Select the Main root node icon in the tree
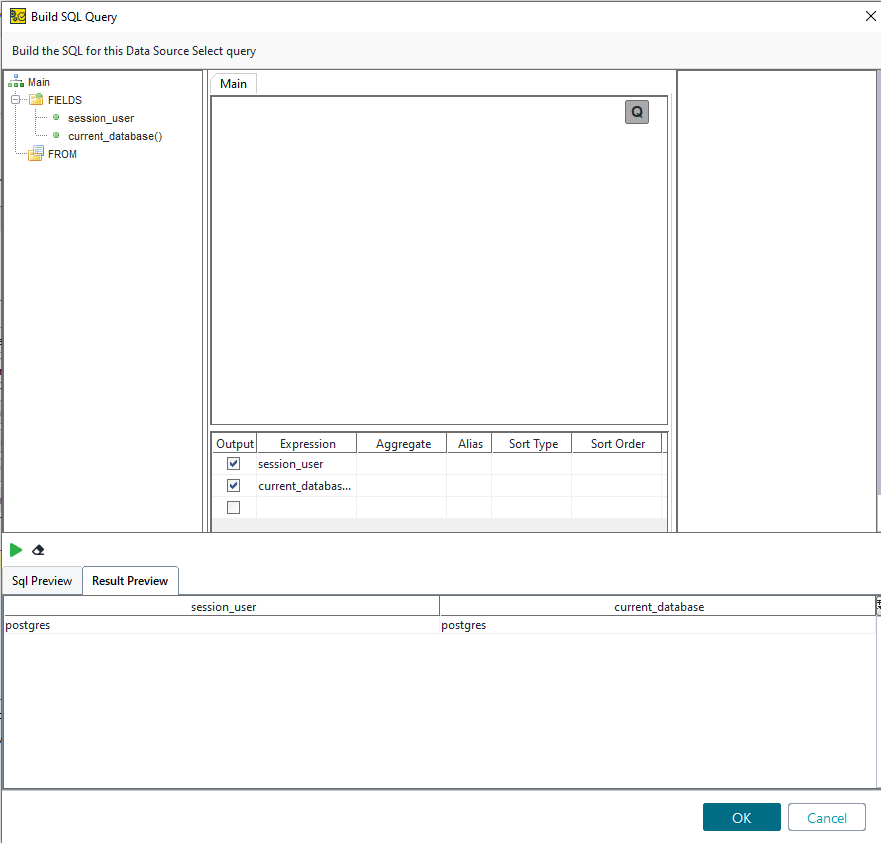Image resolution: width=881 pixels, height=843 pixels. click(x=16, y=82)
